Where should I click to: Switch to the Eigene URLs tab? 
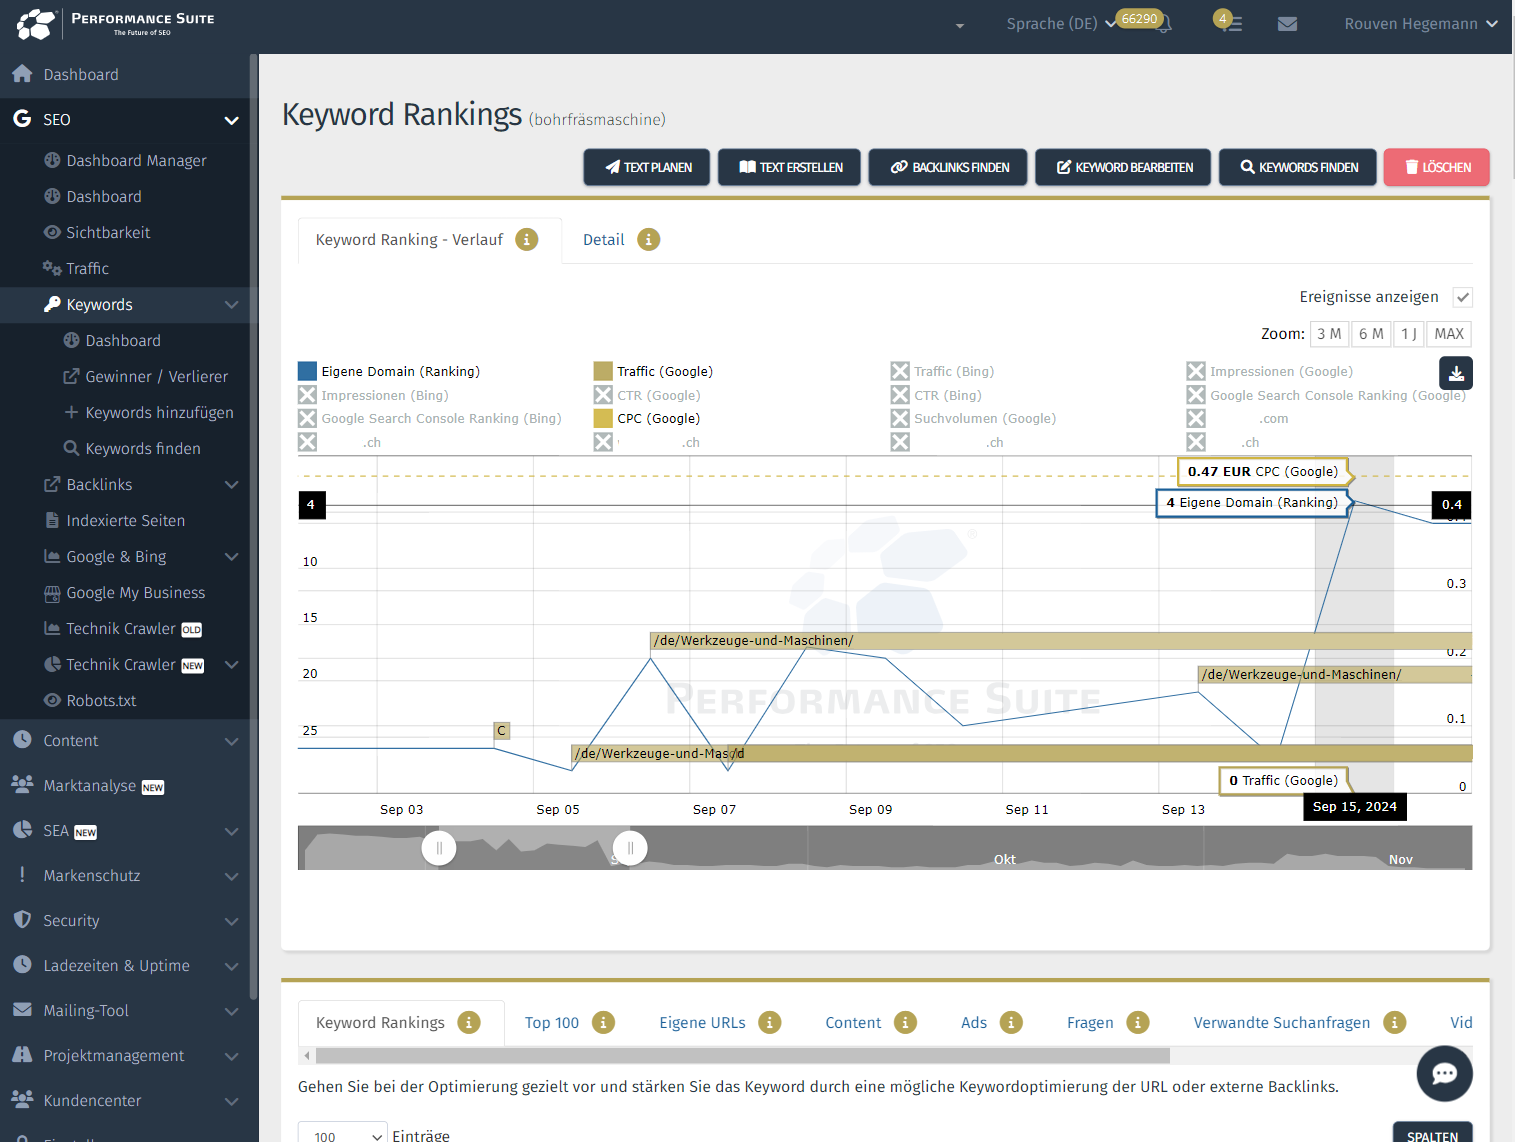tap(702, 1023)
